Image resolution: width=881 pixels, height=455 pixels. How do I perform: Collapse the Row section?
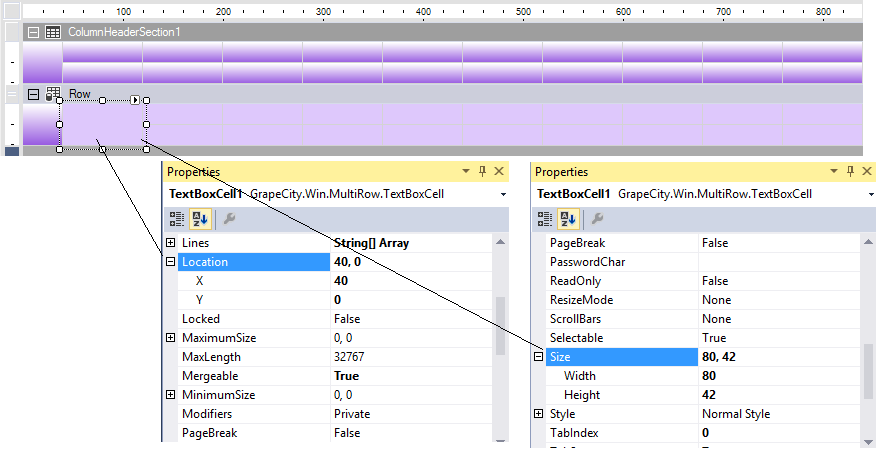pyautogui.click(x=33, y=94)
